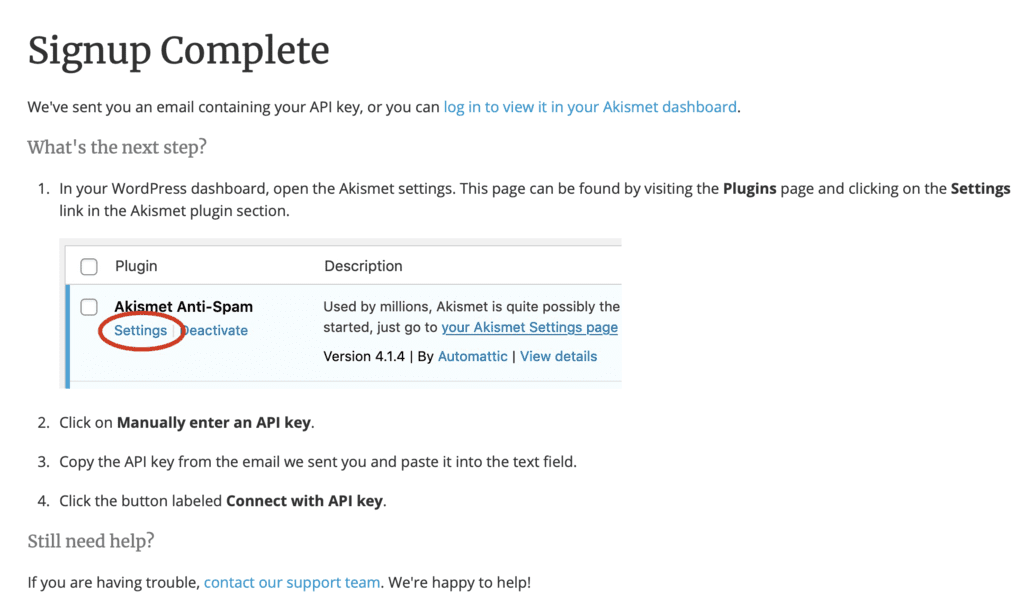Screen dimensions: 1024x611
Task: Click the Description column header
Action: coord(363,266)
